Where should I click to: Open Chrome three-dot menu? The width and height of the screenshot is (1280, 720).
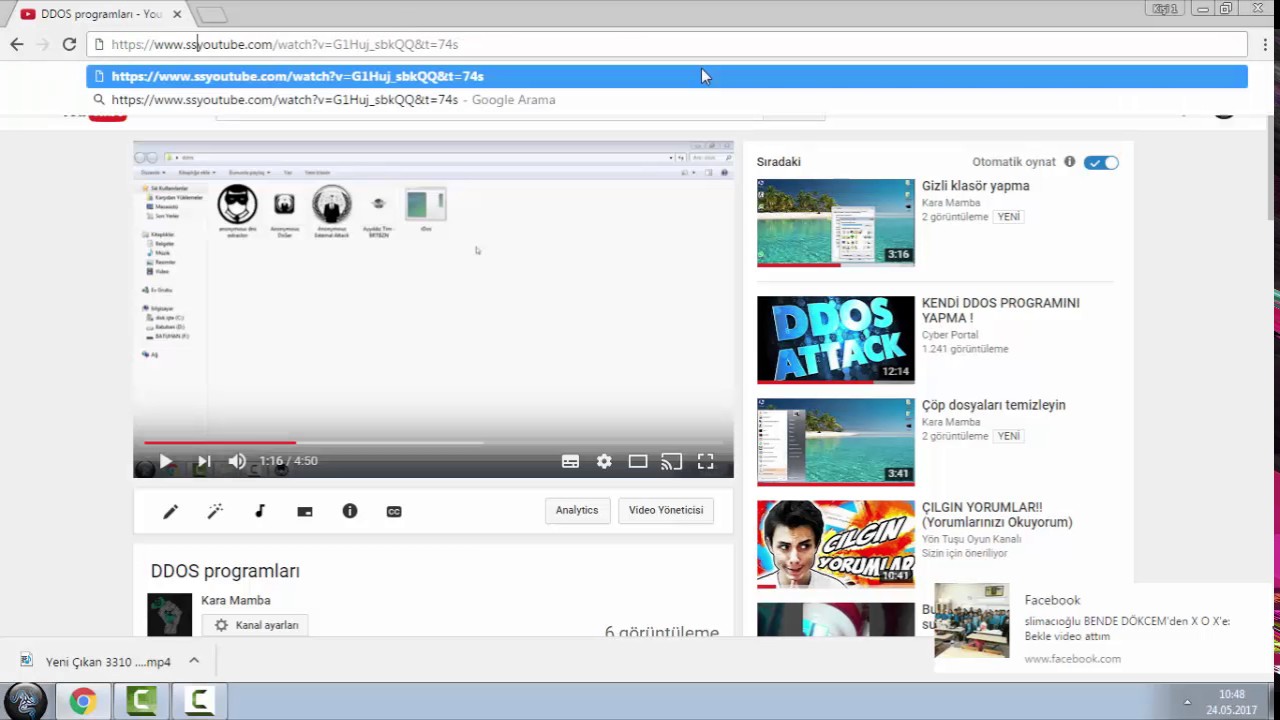click(1265, 44)
